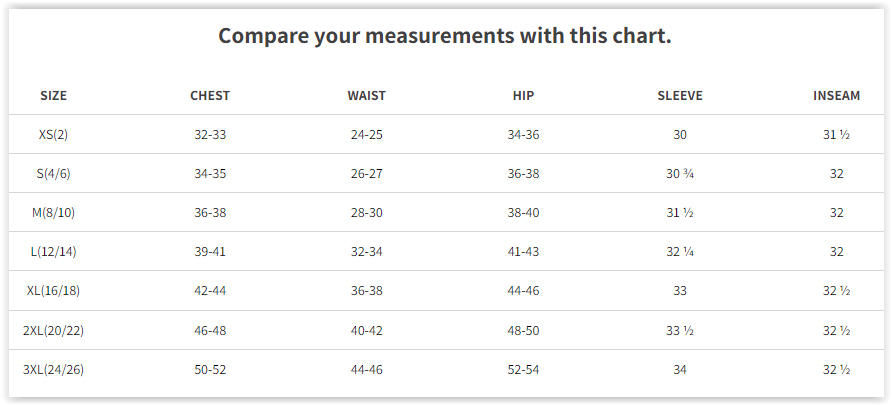Viewport: 892px width, 405px height.
Task: Click the HIP column header
Action: coord(523,96)
